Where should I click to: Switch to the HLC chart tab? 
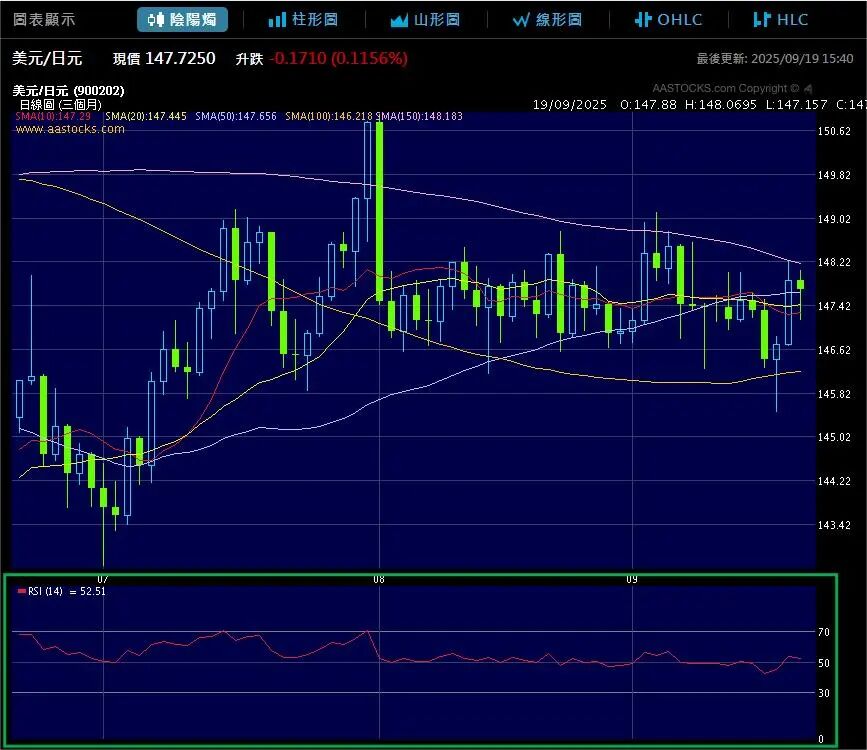coord(780,20)
